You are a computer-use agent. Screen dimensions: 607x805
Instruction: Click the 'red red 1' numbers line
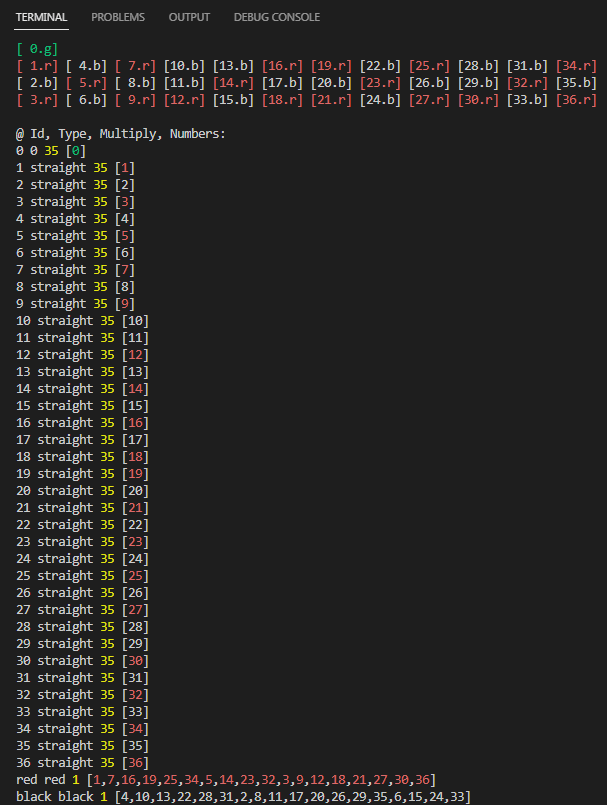(225, 779)
